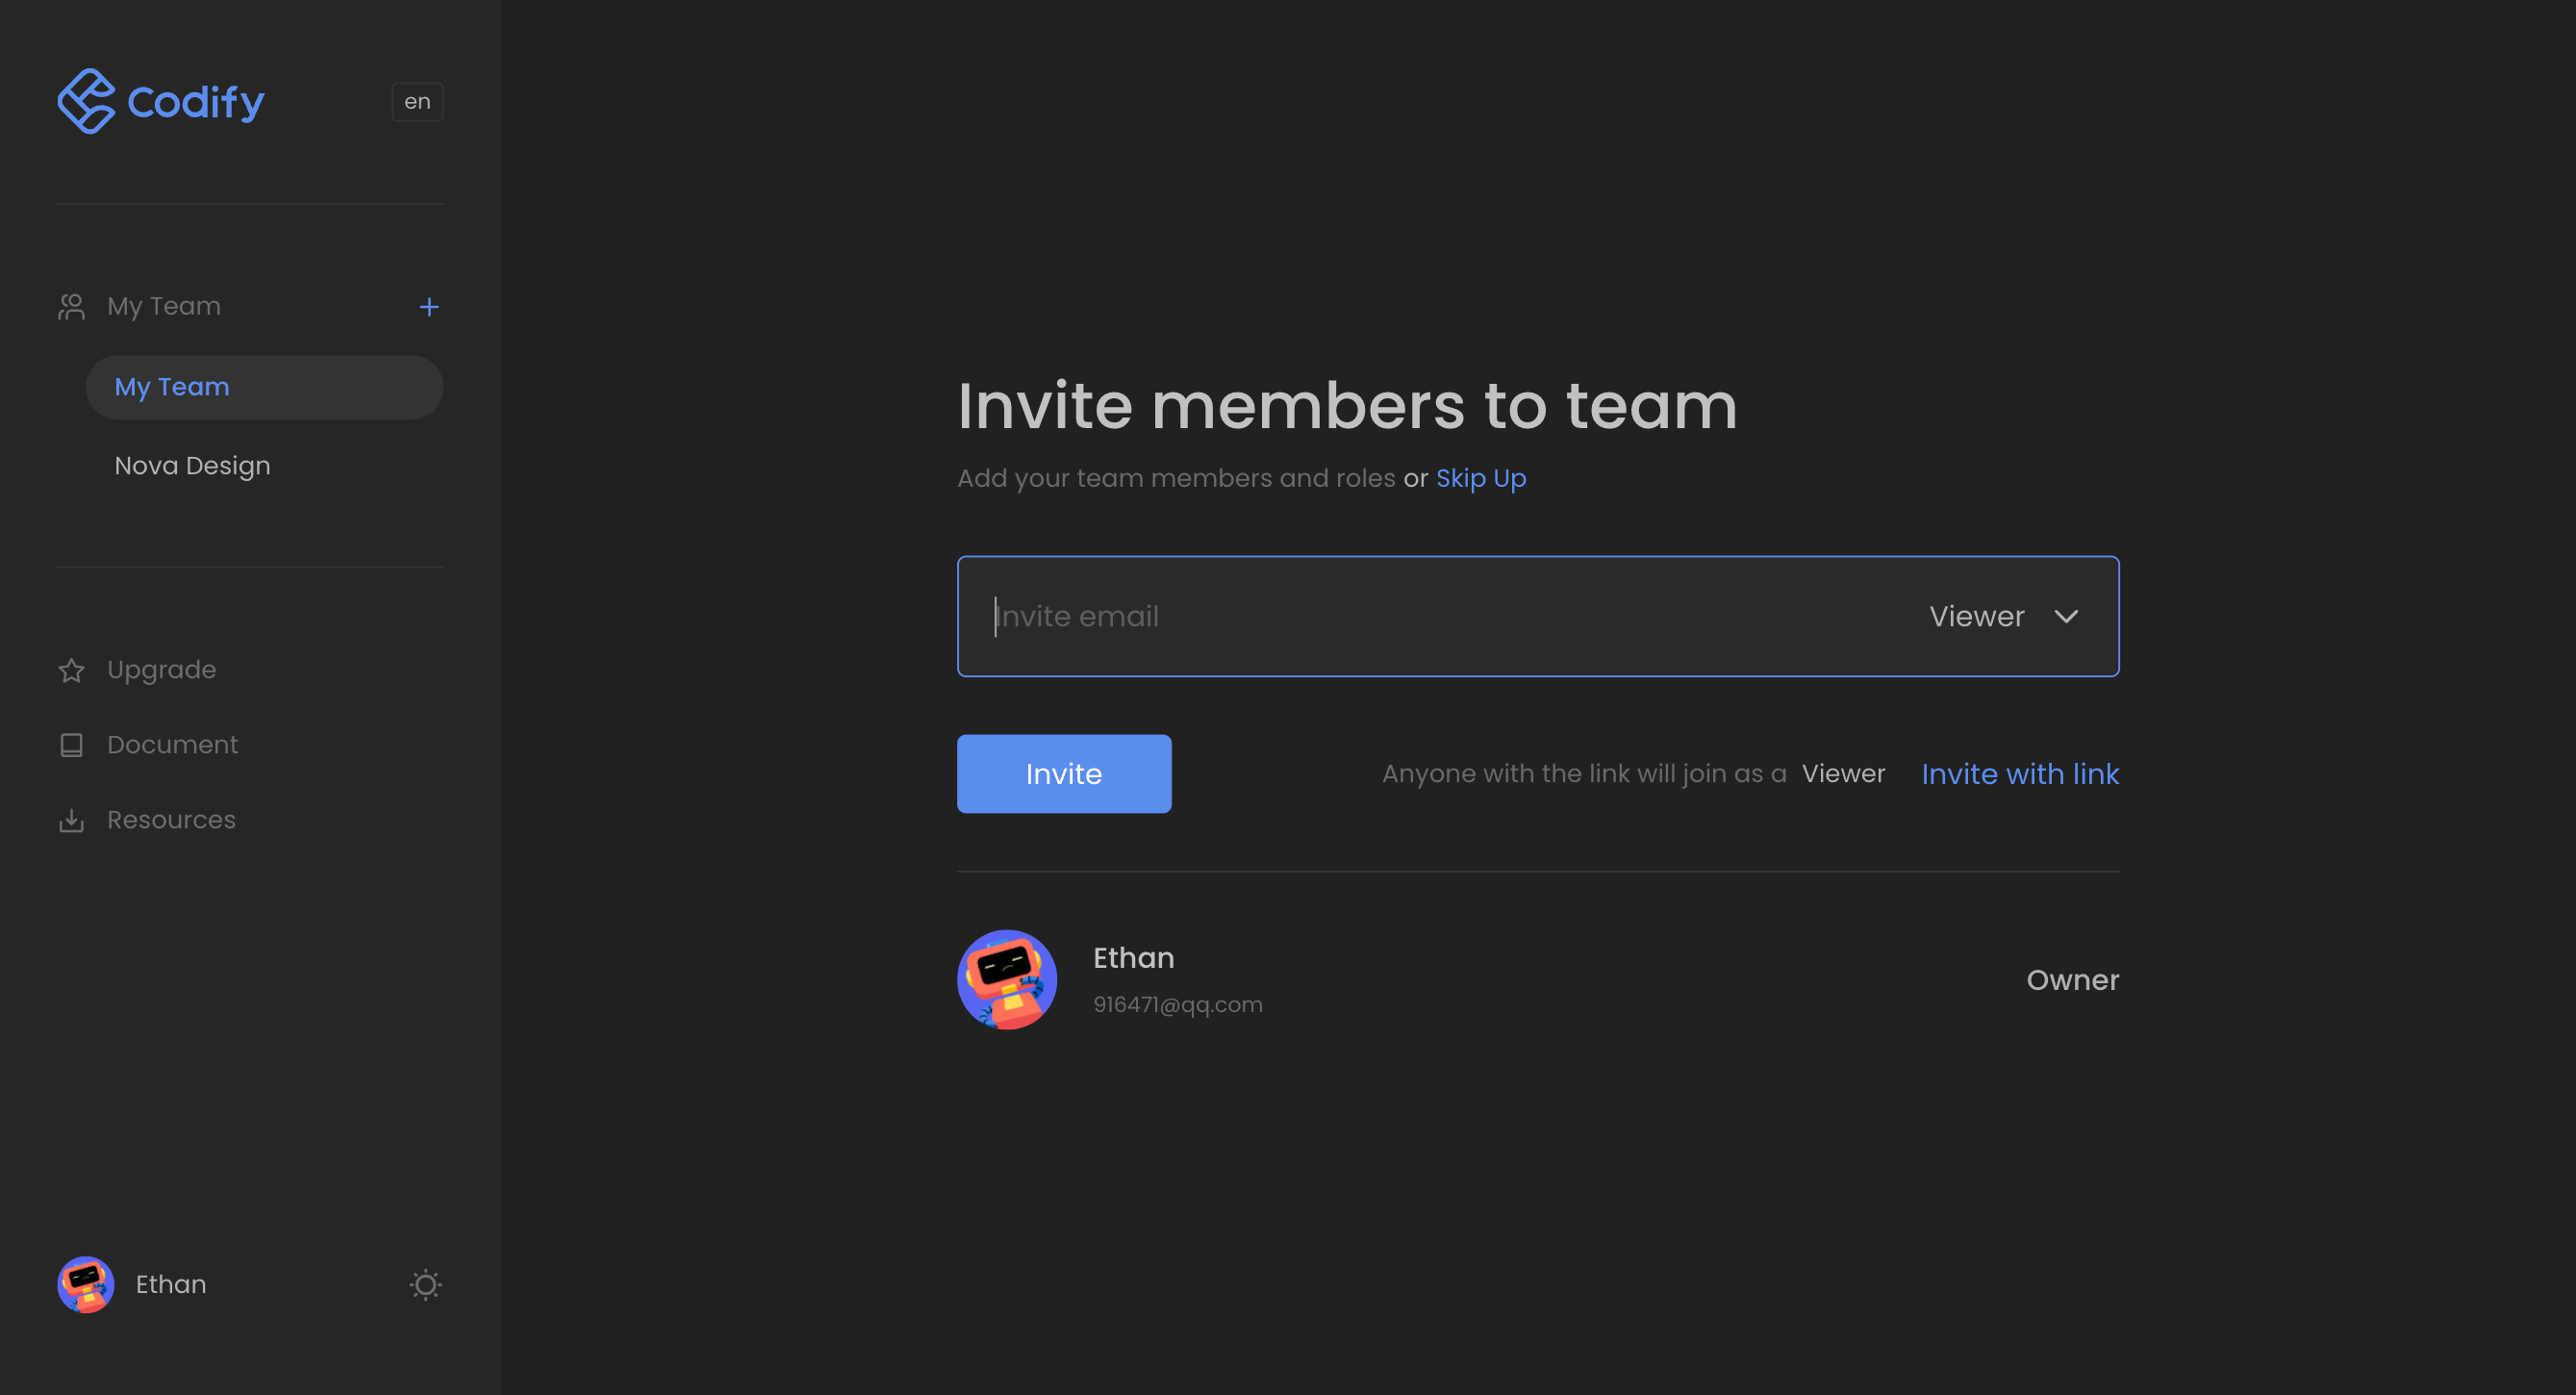Open the Viewer role dropdown

click(x=2003, y=616)
